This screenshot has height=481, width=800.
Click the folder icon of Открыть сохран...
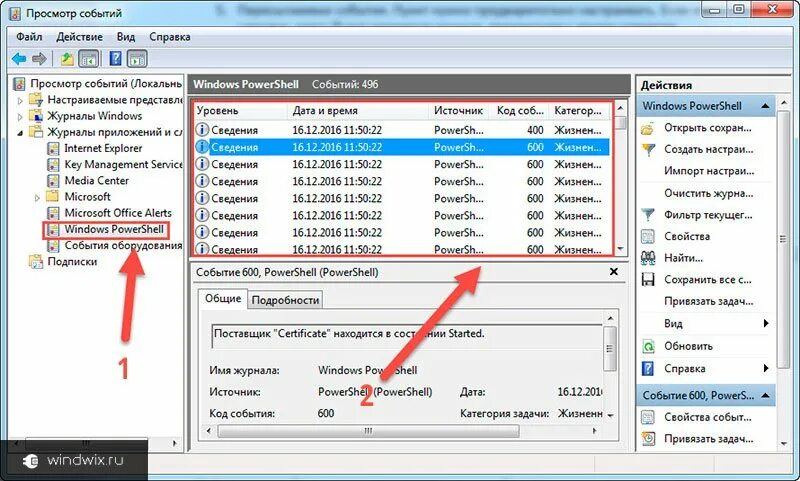[647, 128]
